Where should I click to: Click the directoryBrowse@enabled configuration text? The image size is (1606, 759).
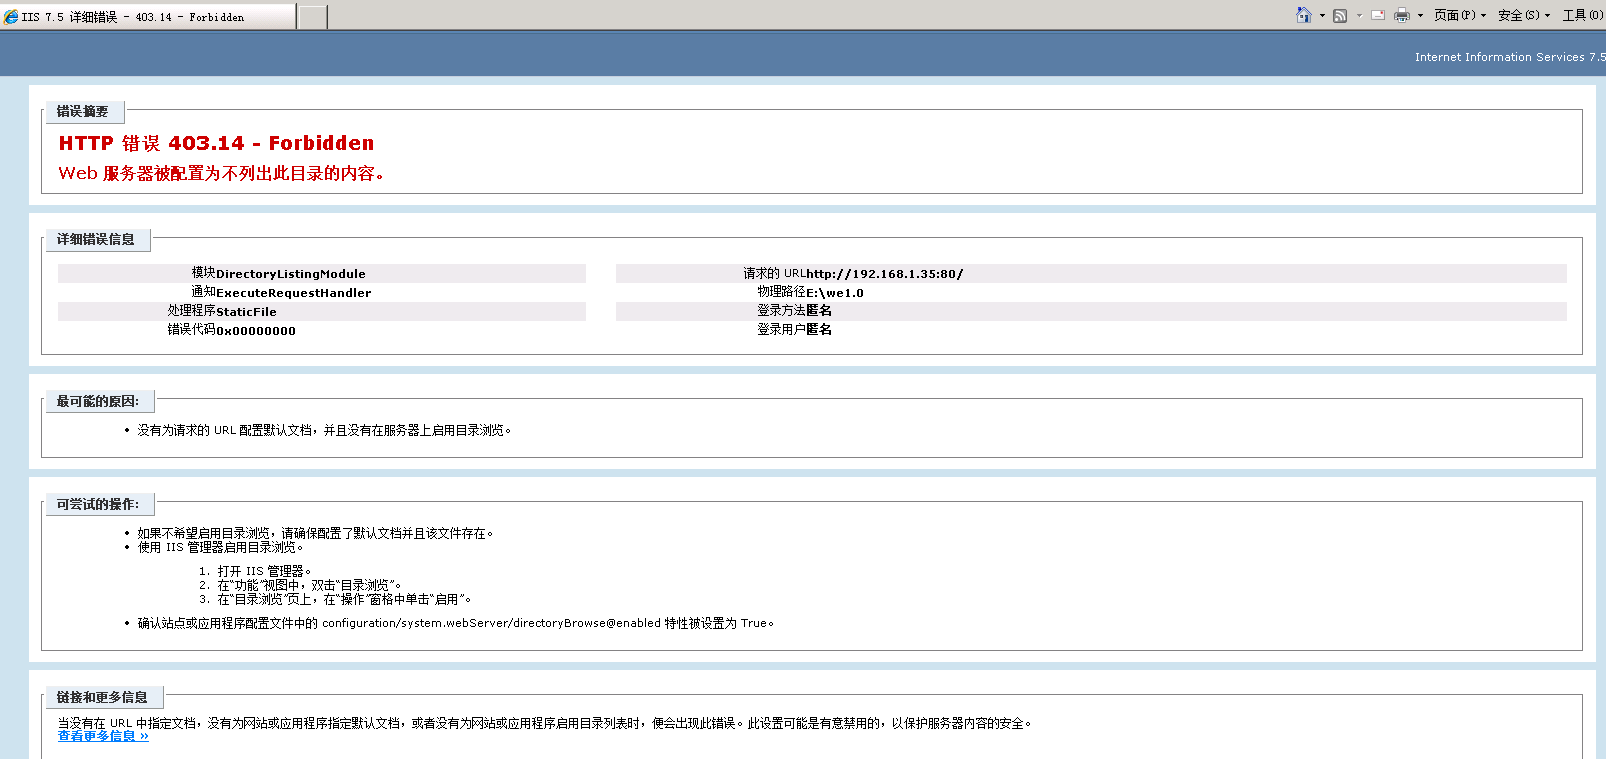[x=491, y=623]
